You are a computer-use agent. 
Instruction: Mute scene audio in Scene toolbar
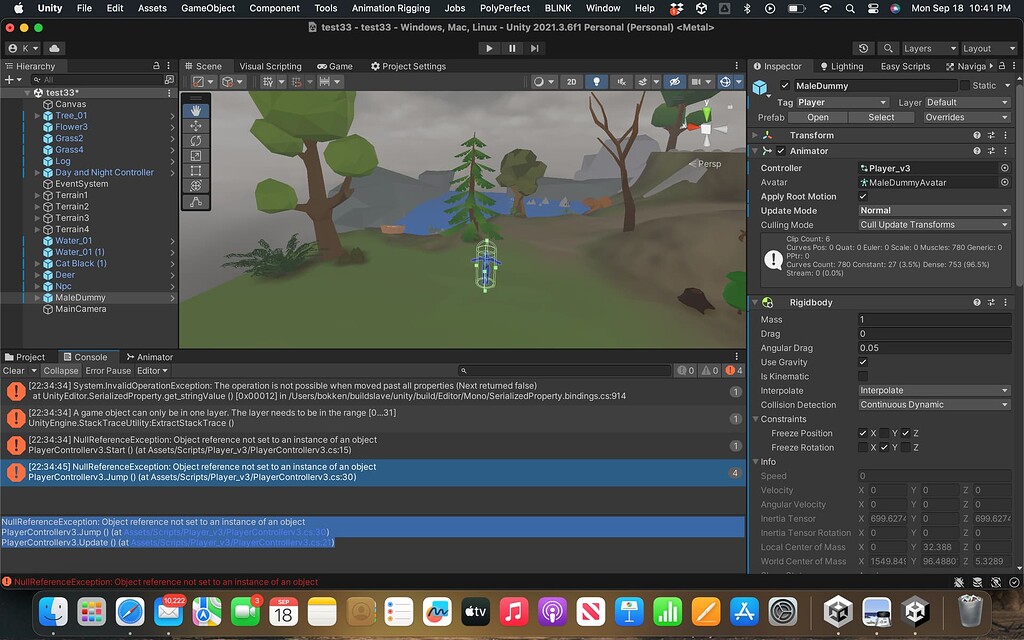pyautogui.click(x=621, y=82)
